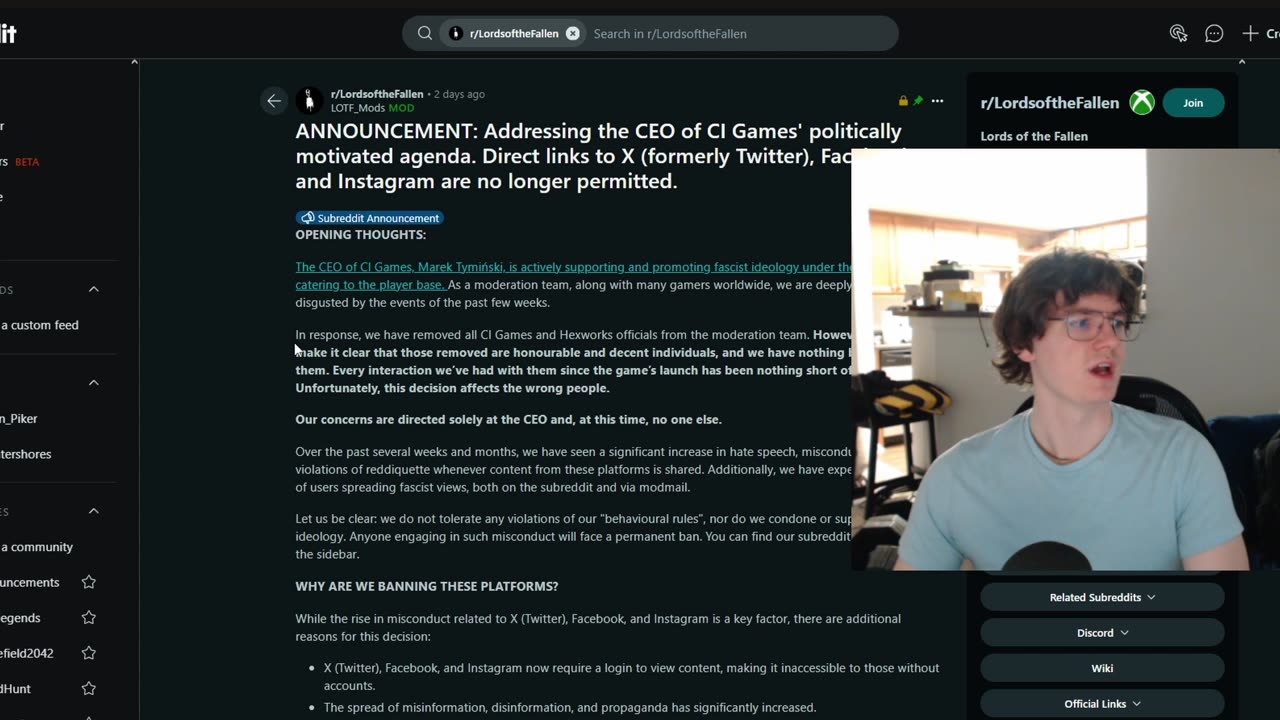Open the 'dHunt' community entry

15,688
